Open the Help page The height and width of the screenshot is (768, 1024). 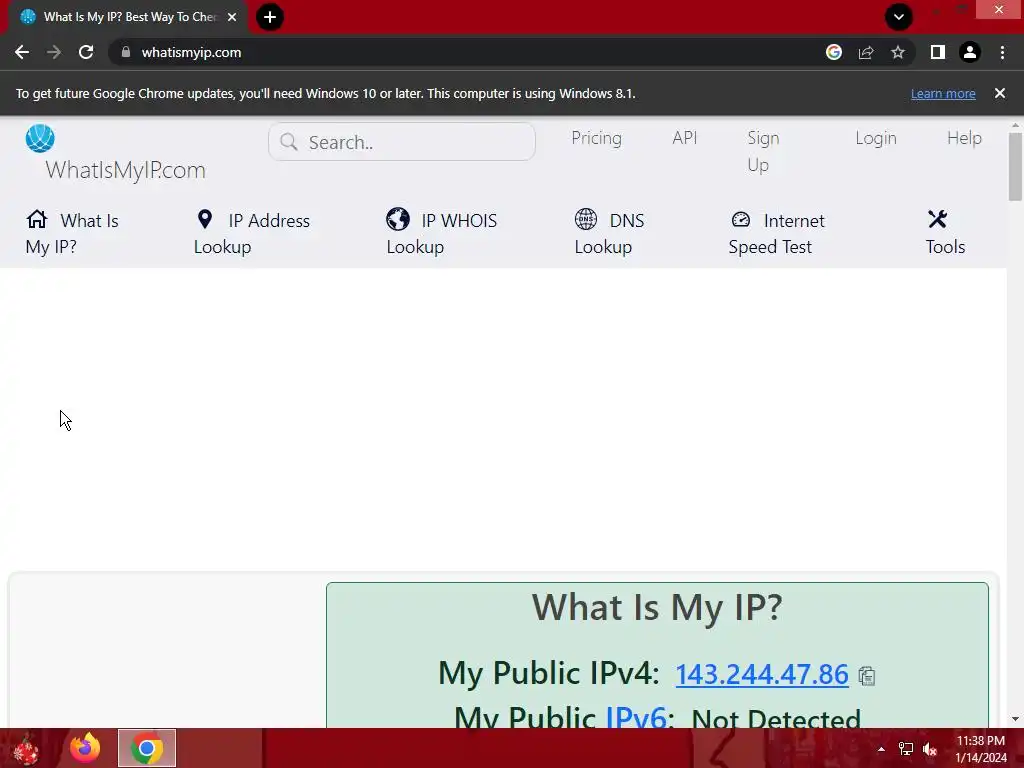point(965,138)
